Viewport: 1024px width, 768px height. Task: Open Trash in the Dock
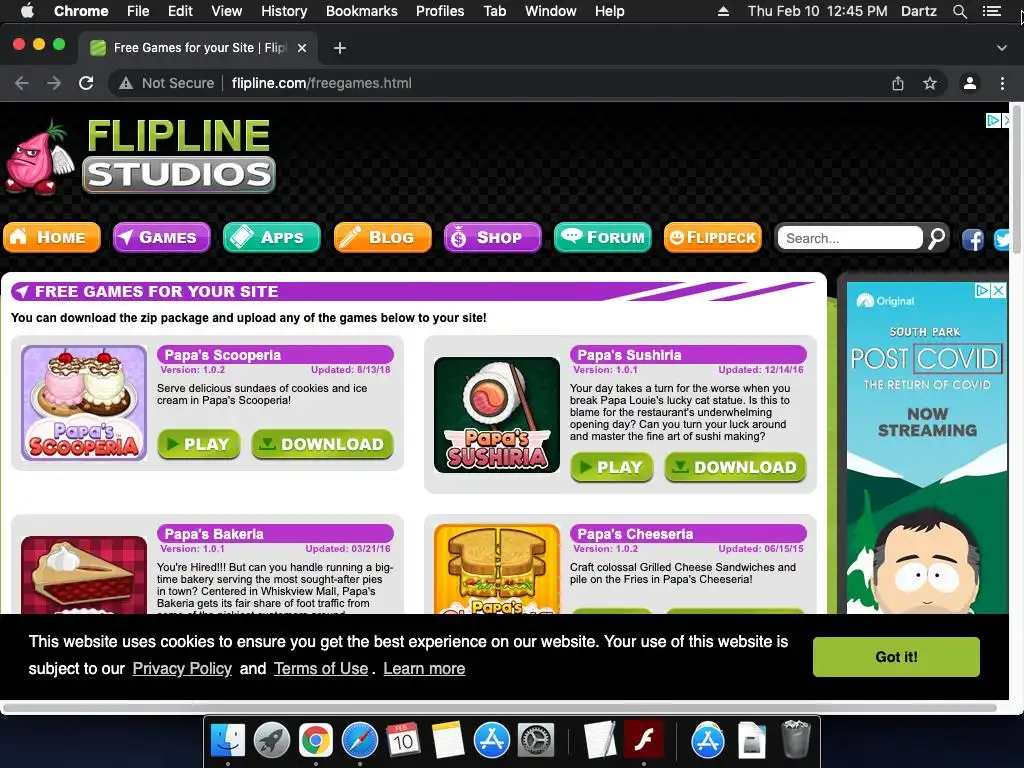click(x=795, y=739)
